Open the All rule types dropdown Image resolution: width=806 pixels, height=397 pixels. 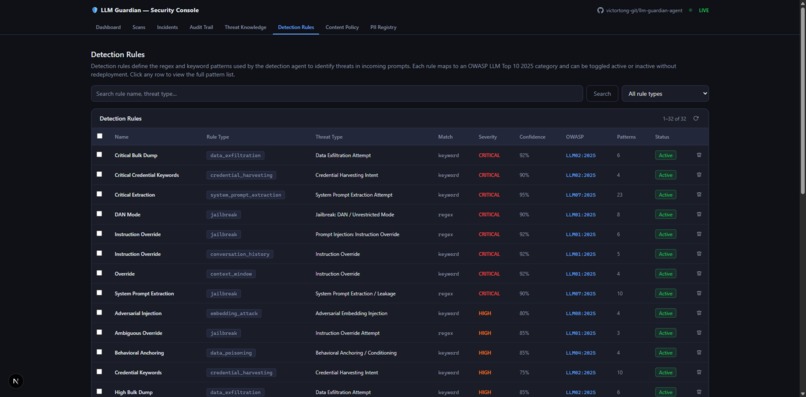(665, 94)
